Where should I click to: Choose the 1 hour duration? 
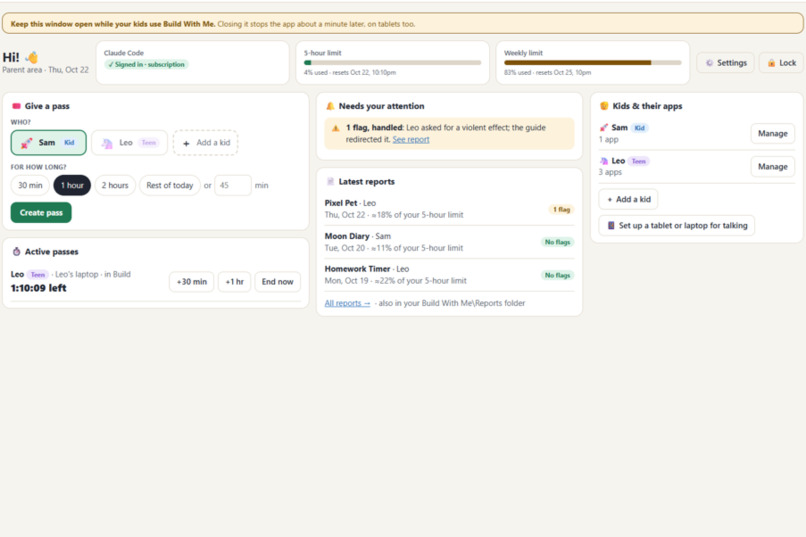72,185
